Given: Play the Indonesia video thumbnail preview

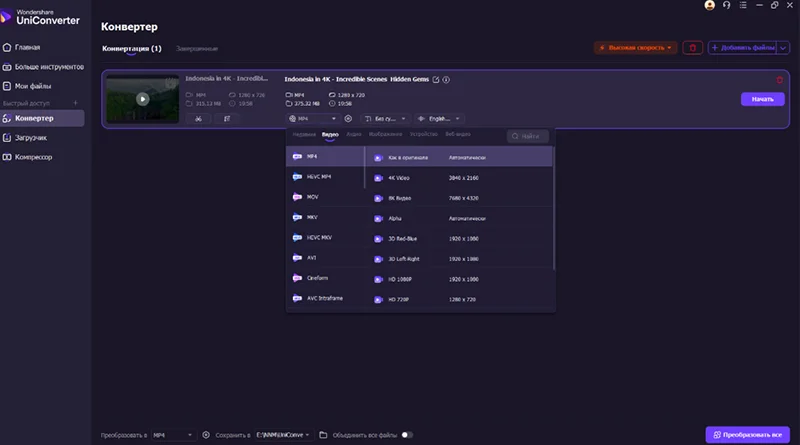Looking at the screenshot, I should click(x=142, y=99).
